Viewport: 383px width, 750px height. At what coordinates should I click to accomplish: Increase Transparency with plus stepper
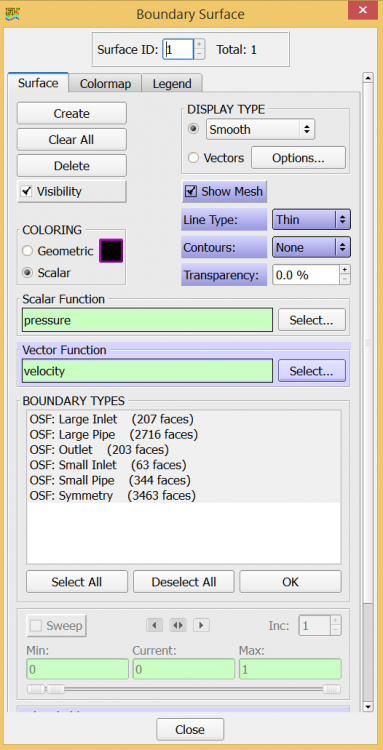click(344, 270)
